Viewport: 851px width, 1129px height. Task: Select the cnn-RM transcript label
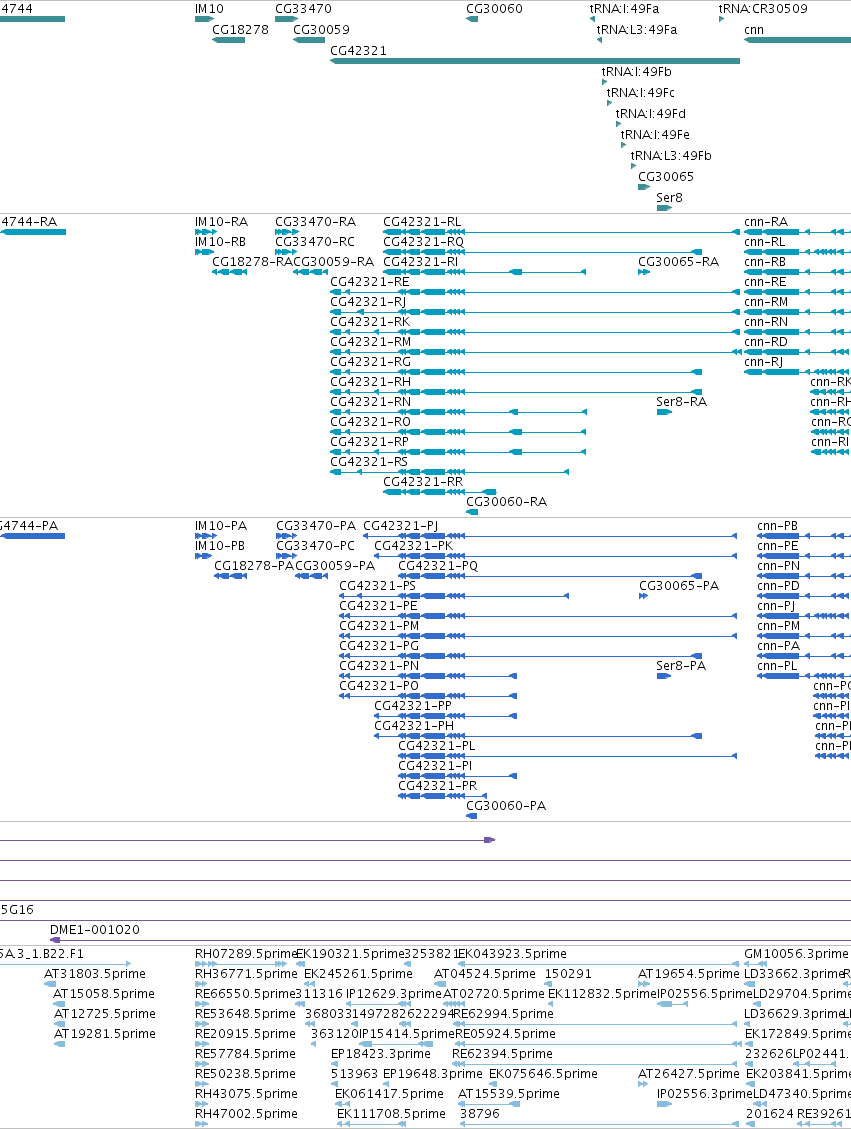(766, 302)
